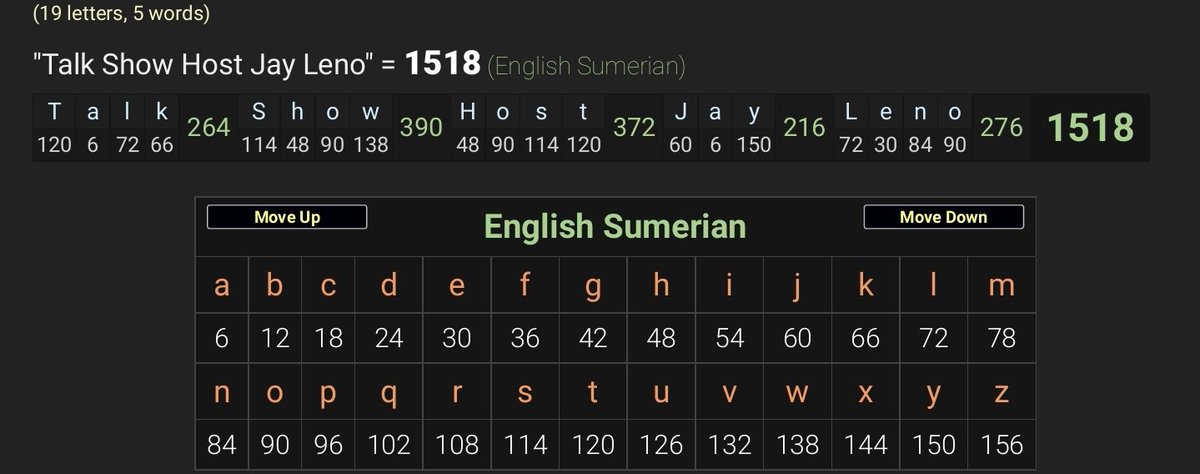Click table value 24 under letter d

389,339
